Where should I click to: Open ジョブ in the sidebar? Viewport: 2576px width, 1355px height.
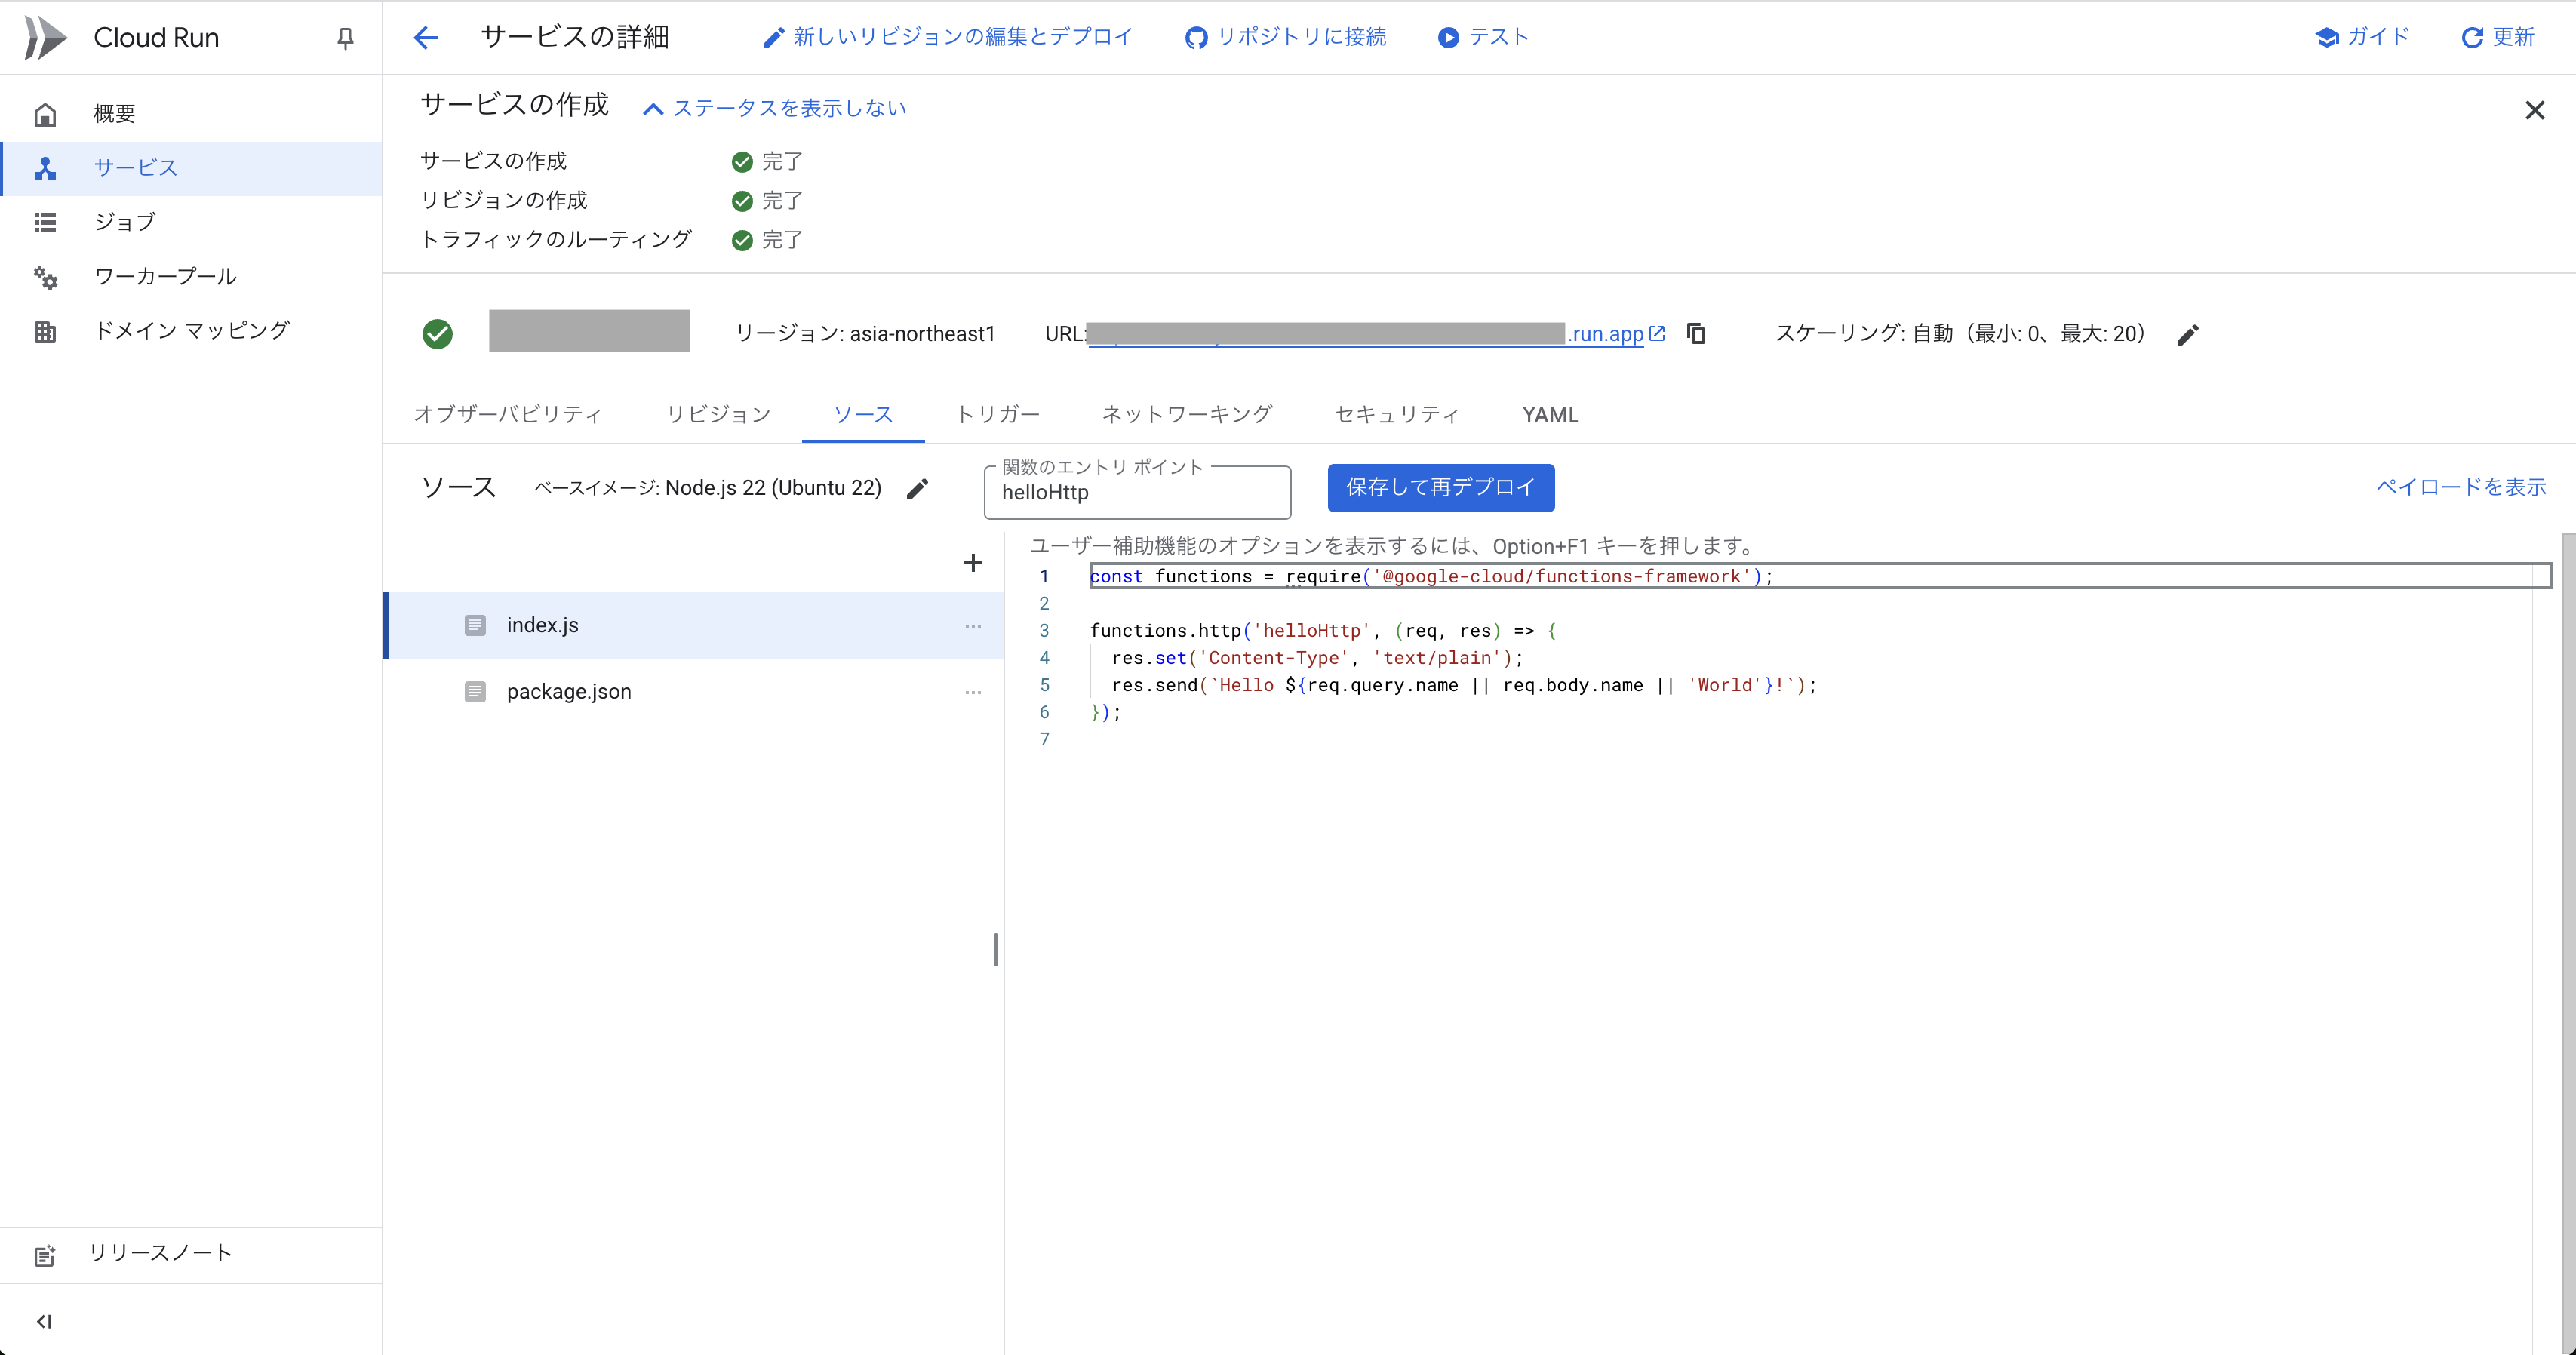click(x=125, y=222)
